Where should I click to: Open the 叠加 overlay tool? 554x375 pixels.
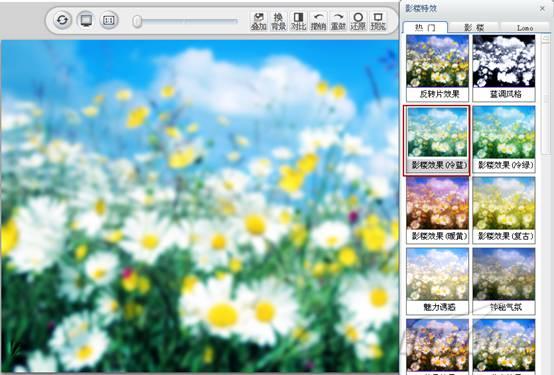click(x=258, y=21)
